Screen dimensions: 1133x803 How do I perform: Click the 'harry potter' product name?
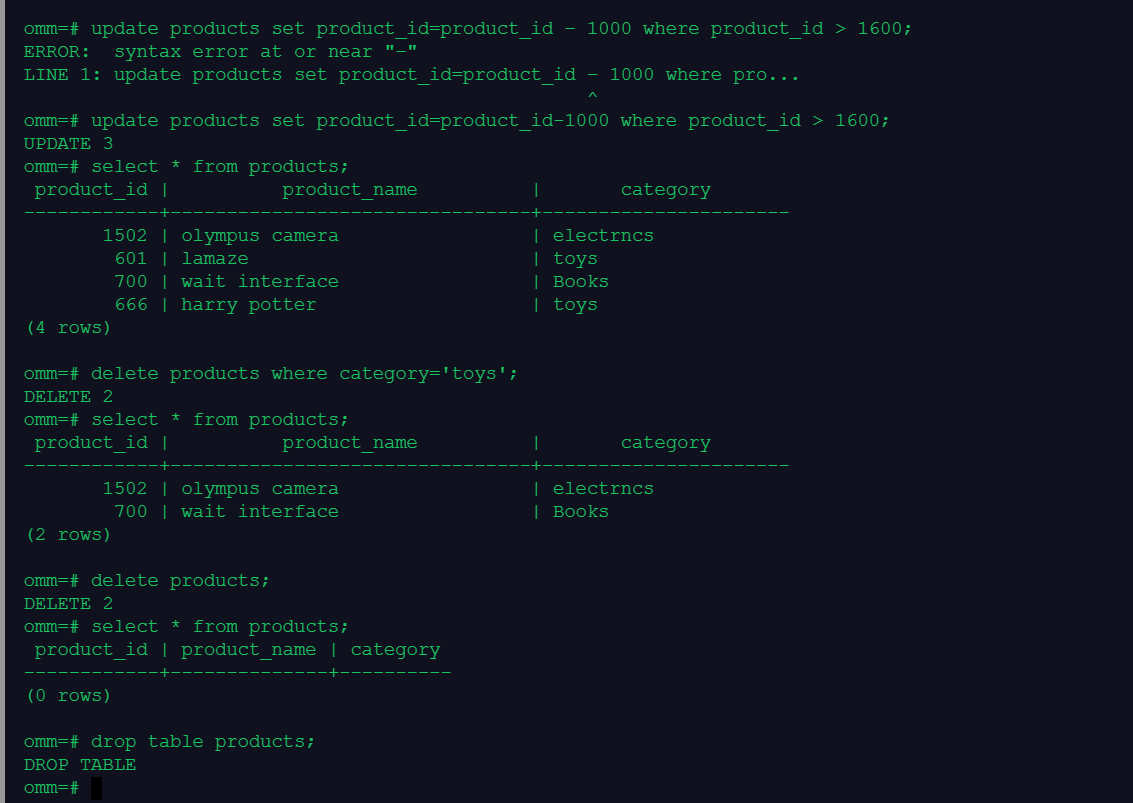coord(248,305)
